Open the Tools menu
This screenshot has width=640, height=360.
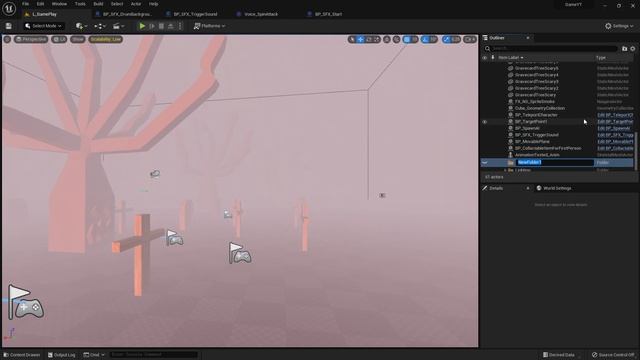(80, 4)
